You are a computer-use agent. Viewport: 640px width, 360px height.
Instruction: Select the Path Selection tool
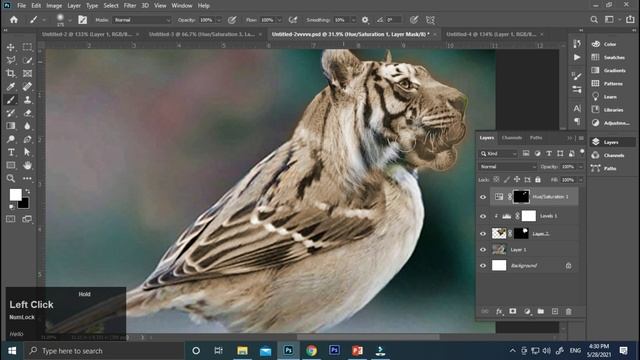[x=27, y=152]
